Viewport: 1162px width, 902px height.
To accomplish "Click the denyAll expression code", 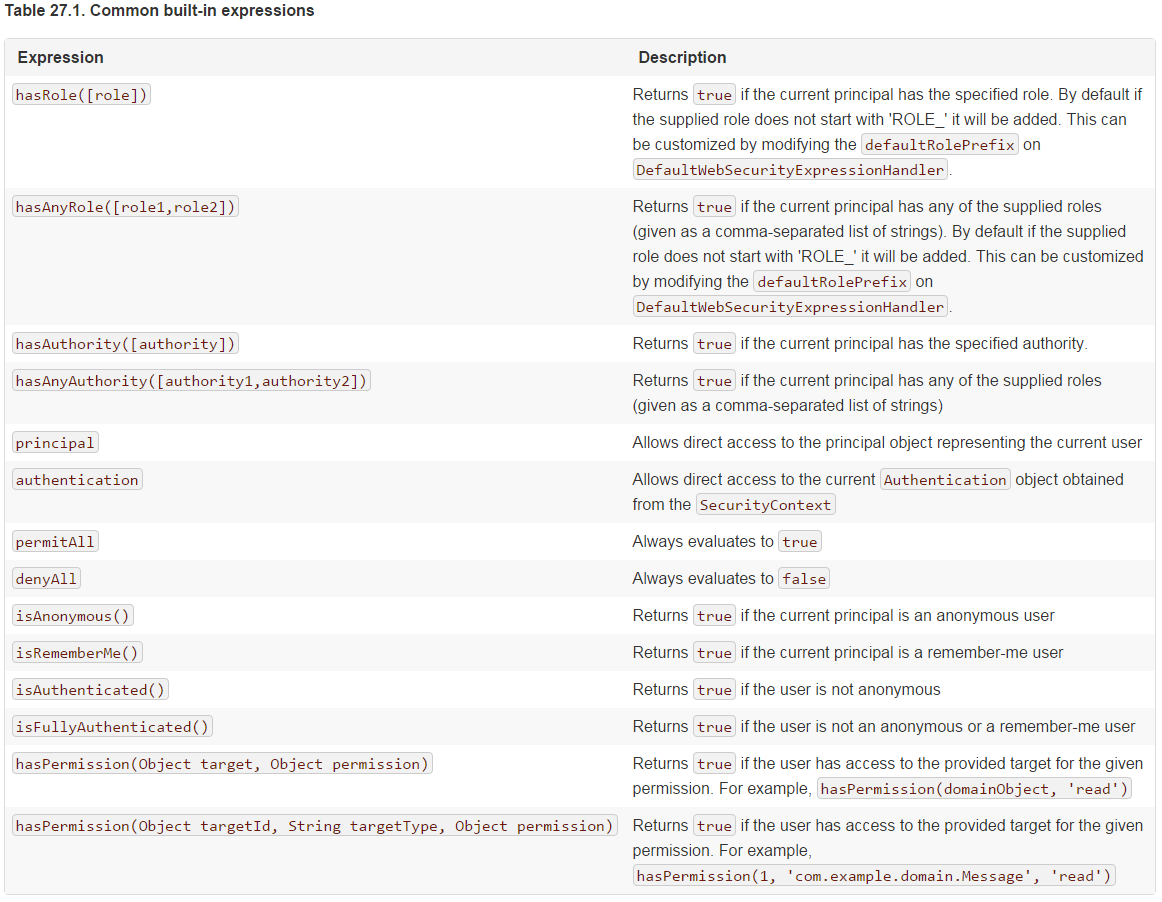I will (x=46, y=579).
